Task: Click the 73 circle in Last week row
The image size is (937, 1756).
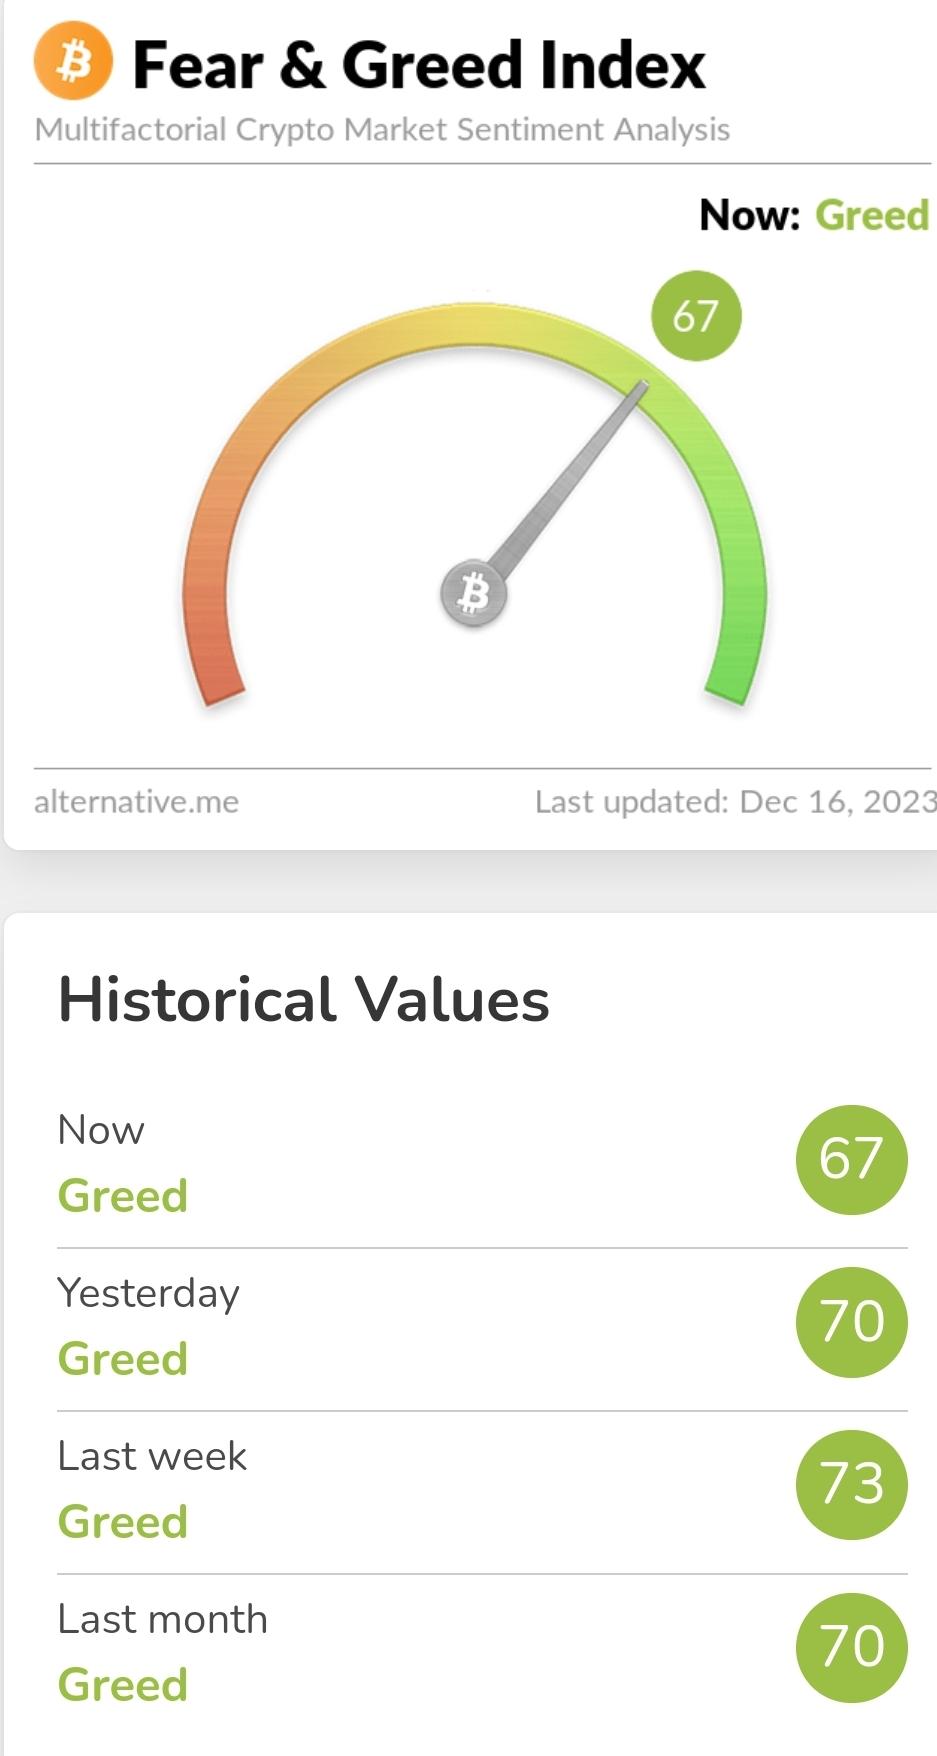Action: point(852,1485)
